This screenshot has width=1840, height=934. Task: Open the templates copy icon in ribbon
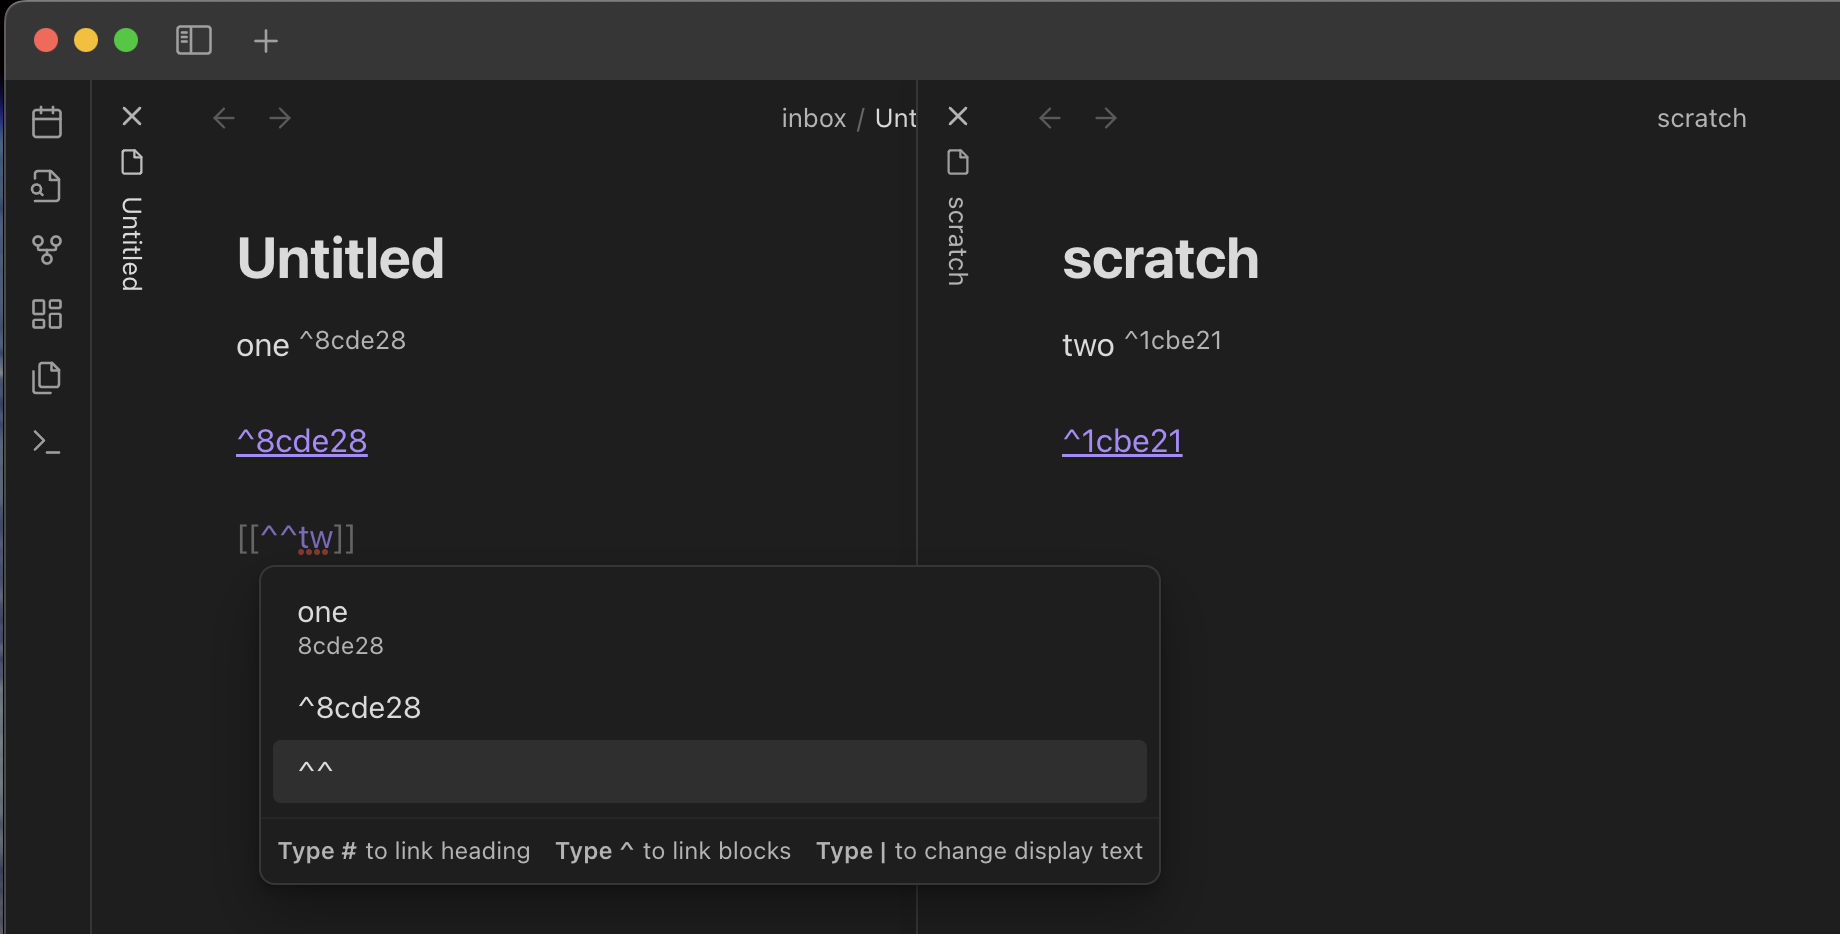pos(47,378)
